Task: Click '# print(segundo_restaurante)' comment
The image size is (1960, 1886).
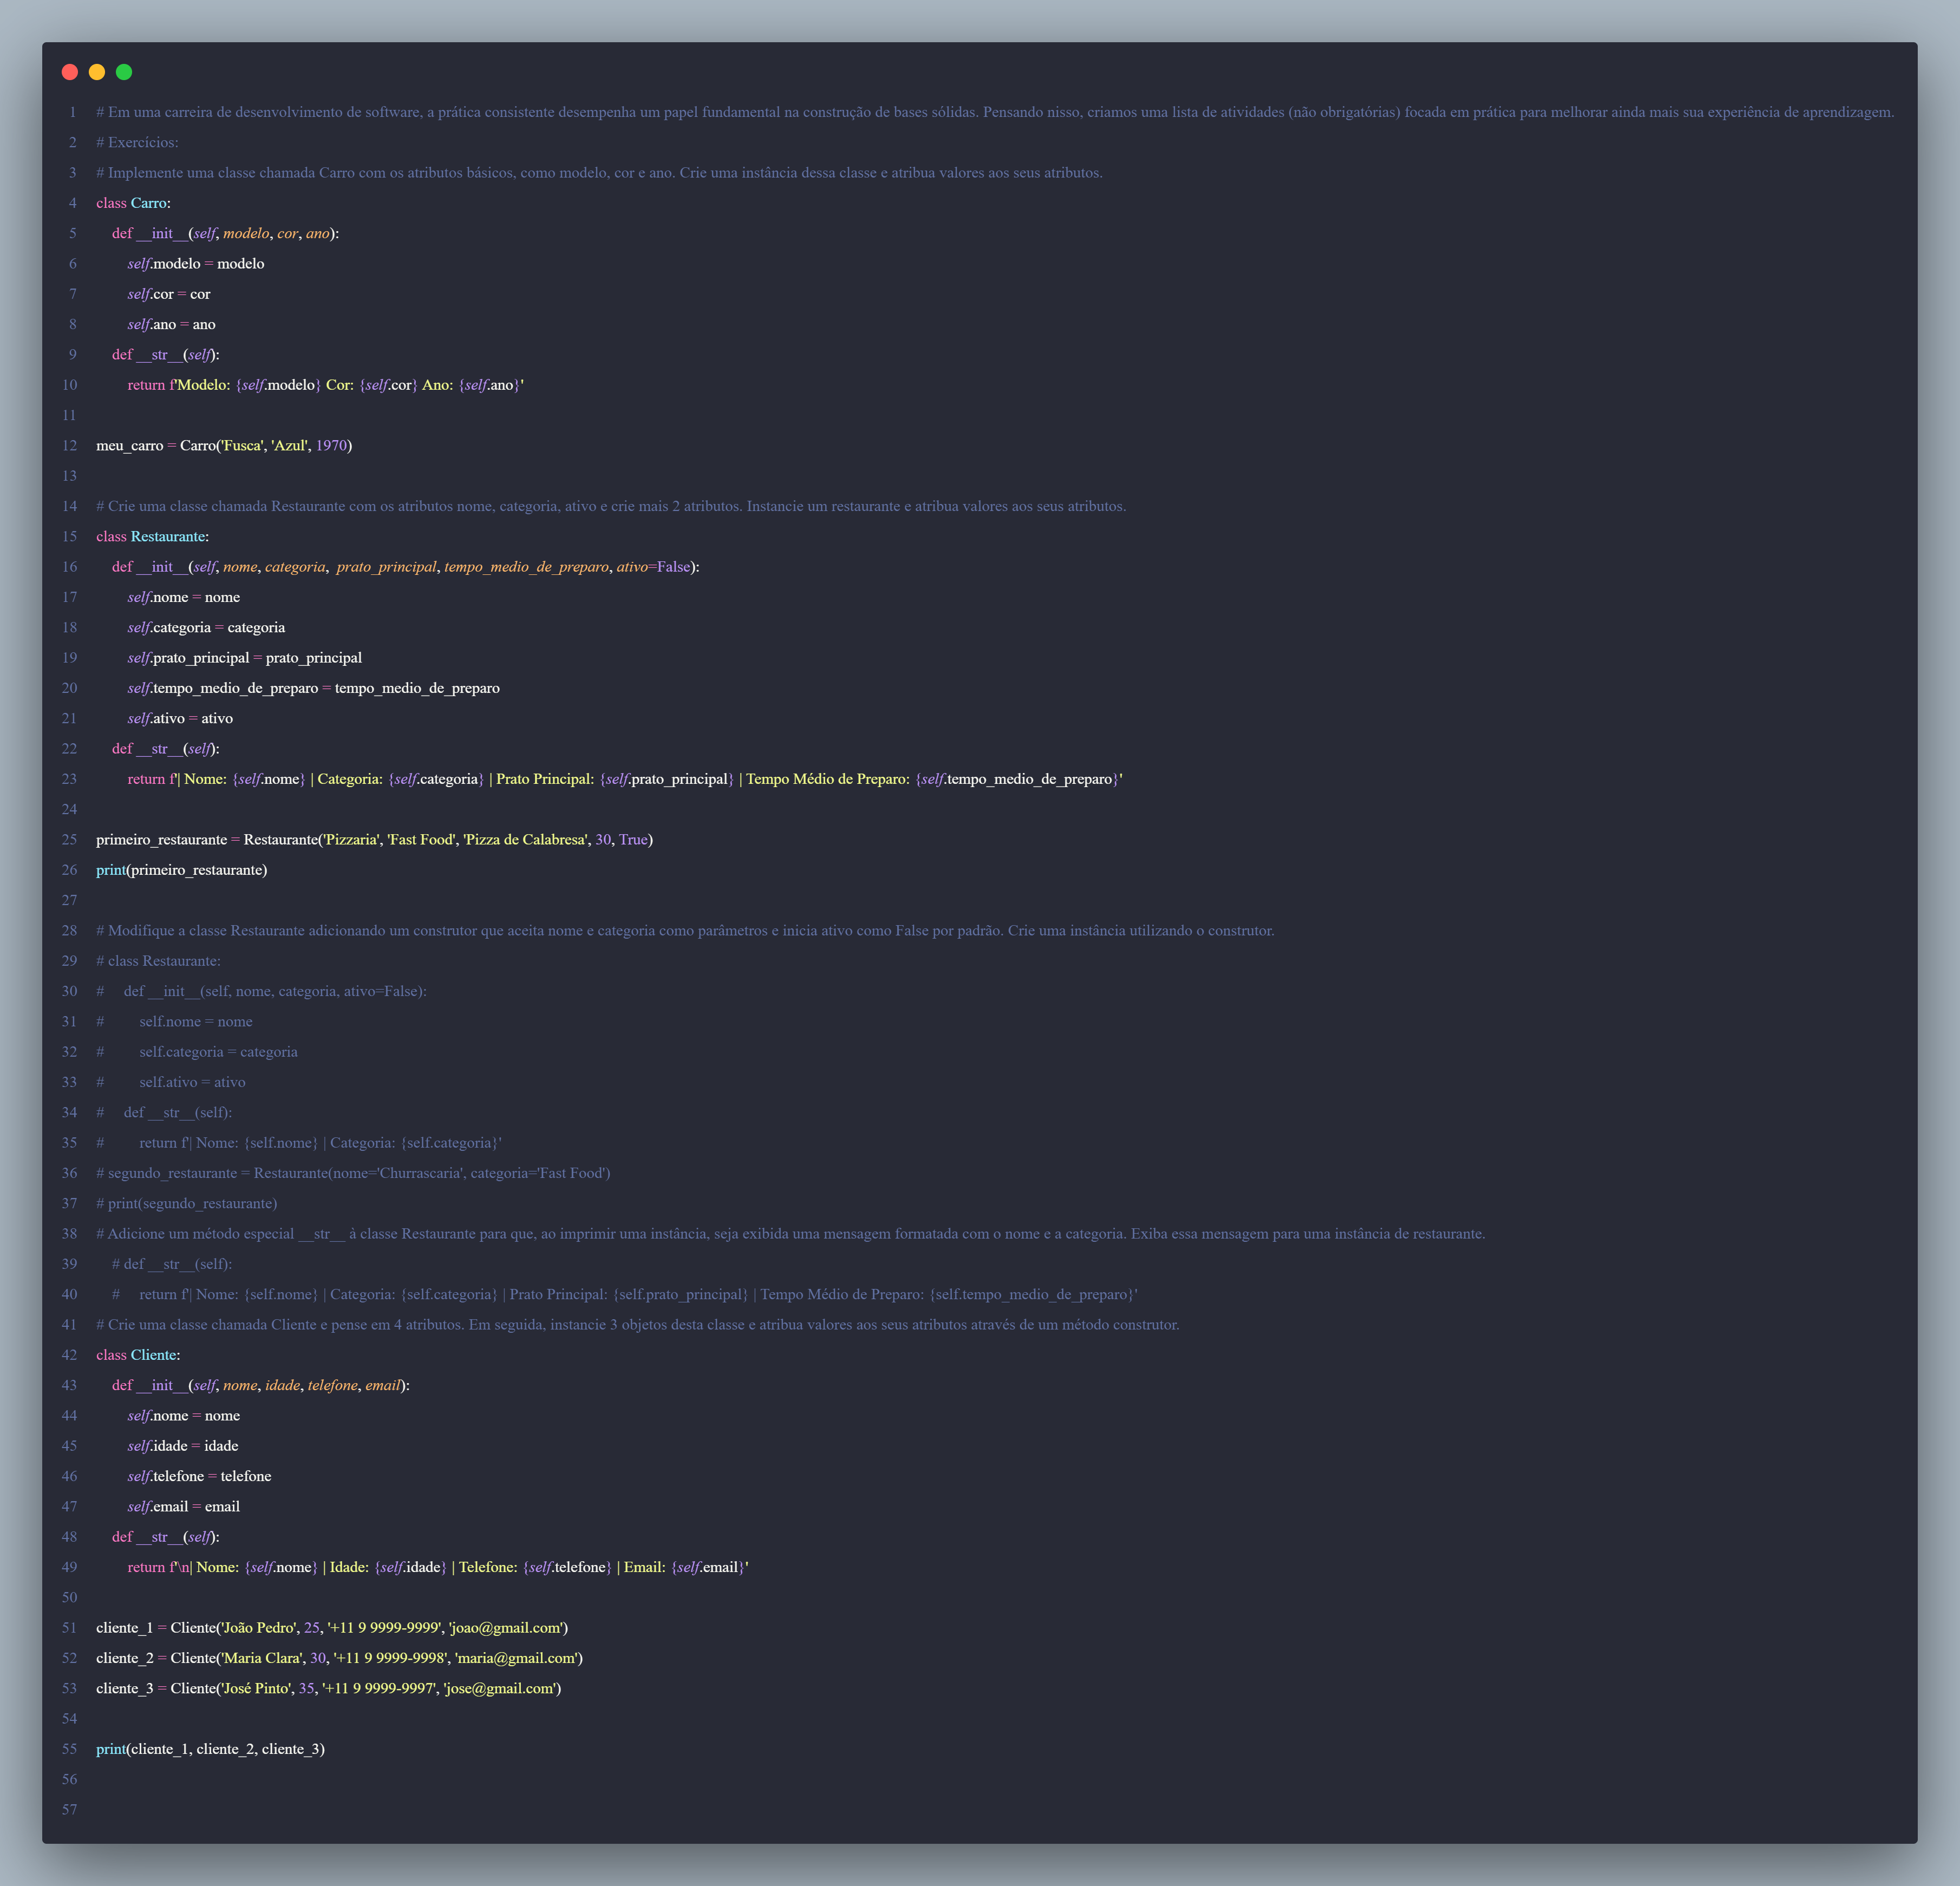Action: [x=186, y=1203]
